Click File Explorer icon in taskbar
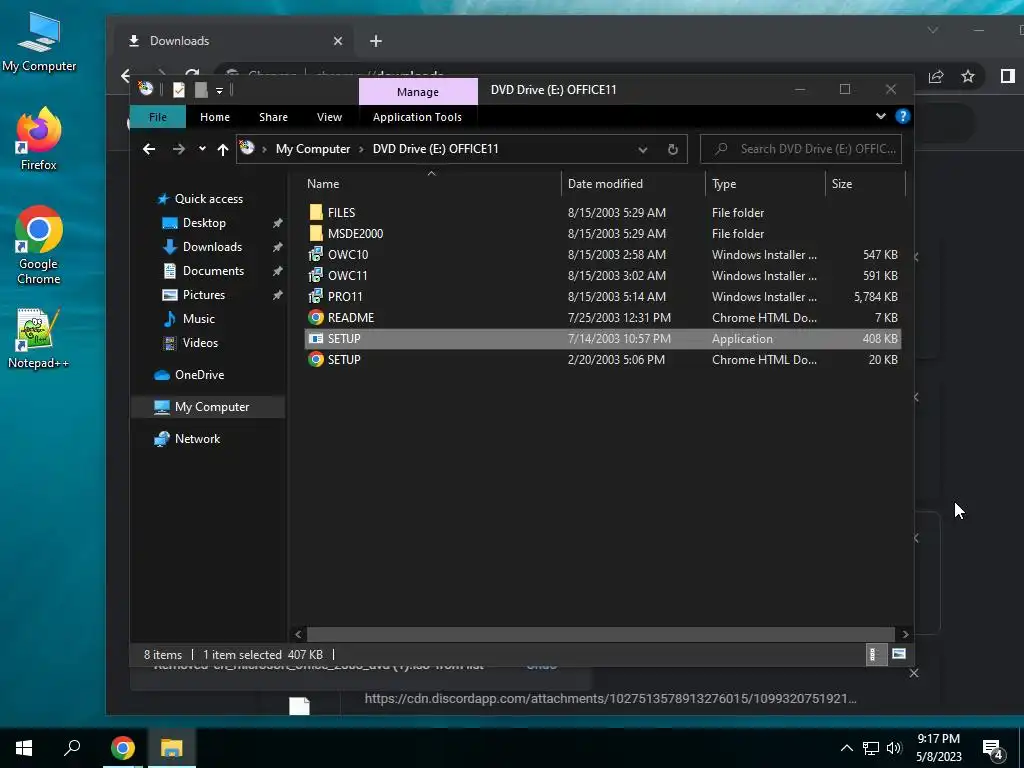Image resolution: width=1024 pixels, height=768 pixels. 172,748
